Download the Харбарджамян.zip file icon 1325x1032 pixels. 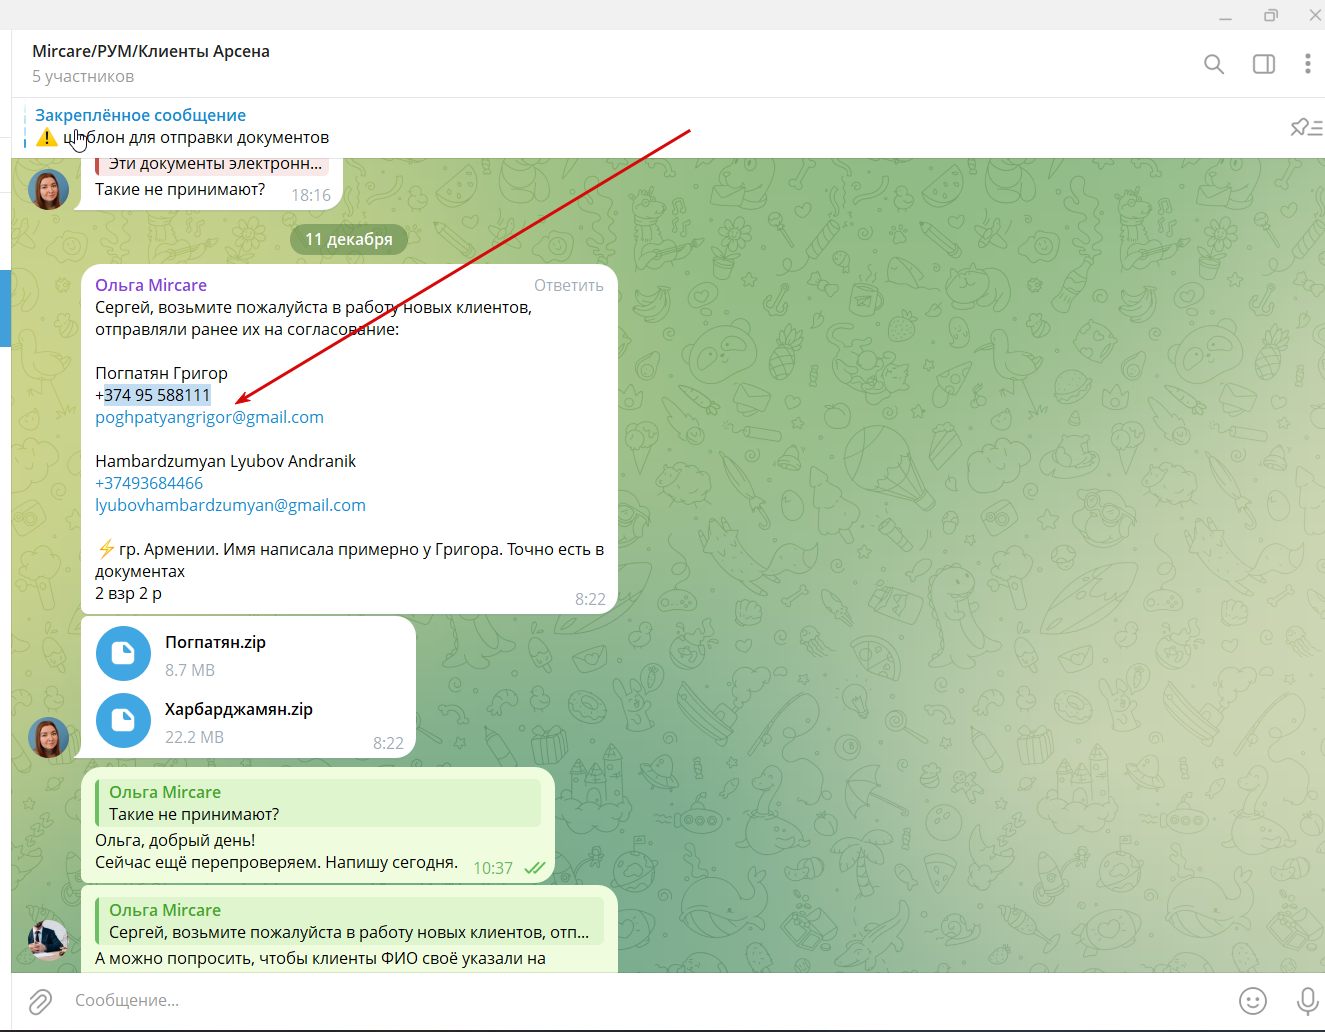(x=123, y=721)
